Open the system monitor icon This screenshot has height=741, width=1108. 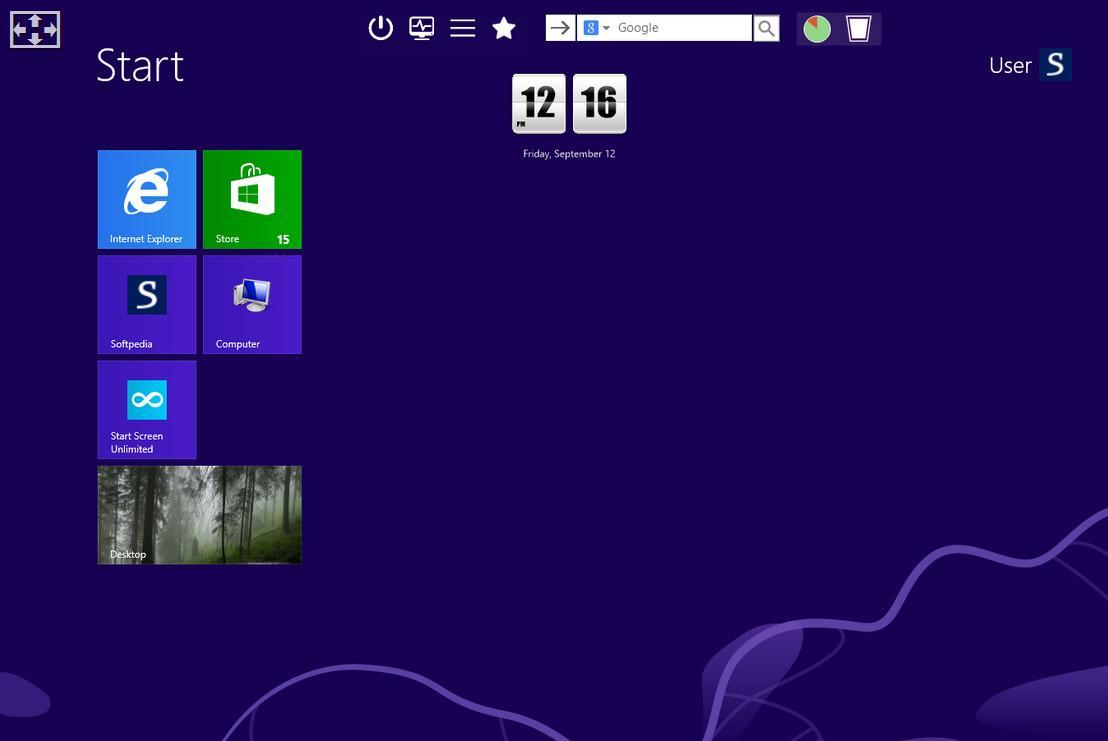[x=422, y=28]
